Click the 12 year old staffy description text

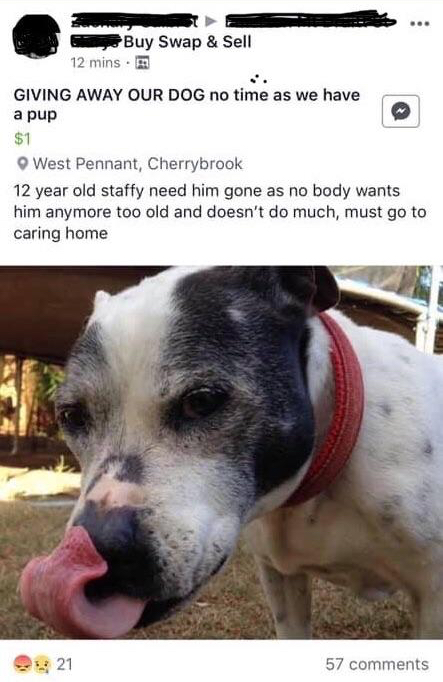220,212
